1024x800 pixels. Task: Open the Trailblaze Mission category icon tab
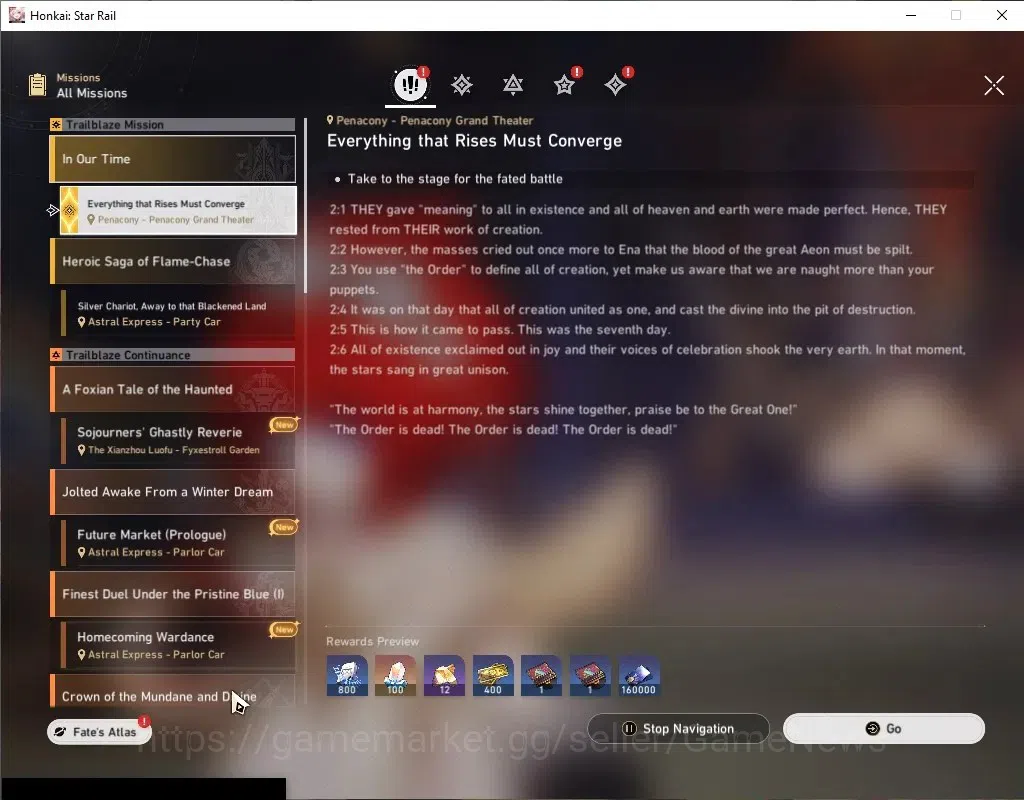click(x=462, y=85)
